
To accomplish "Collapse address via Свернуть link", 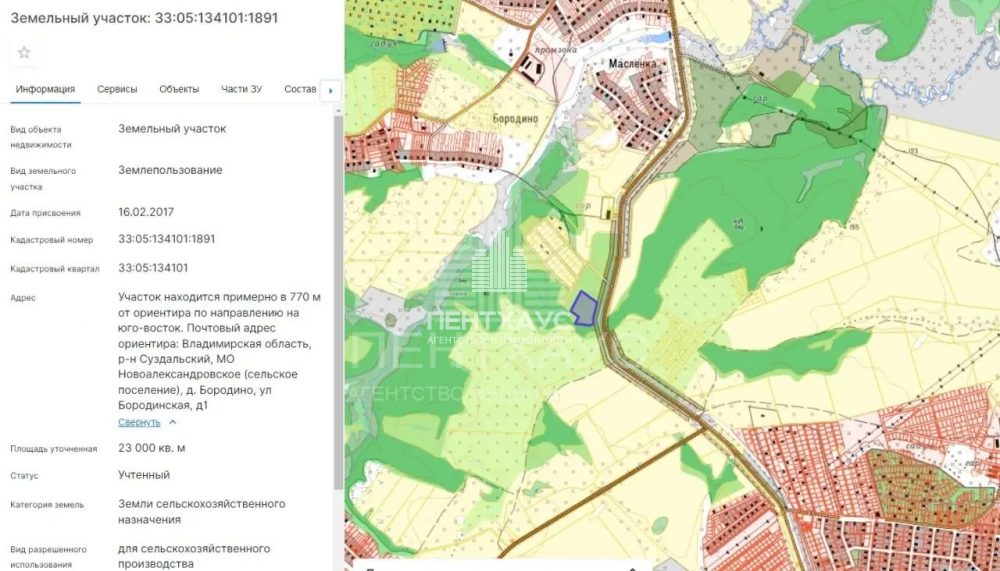I will pos(139,422).
